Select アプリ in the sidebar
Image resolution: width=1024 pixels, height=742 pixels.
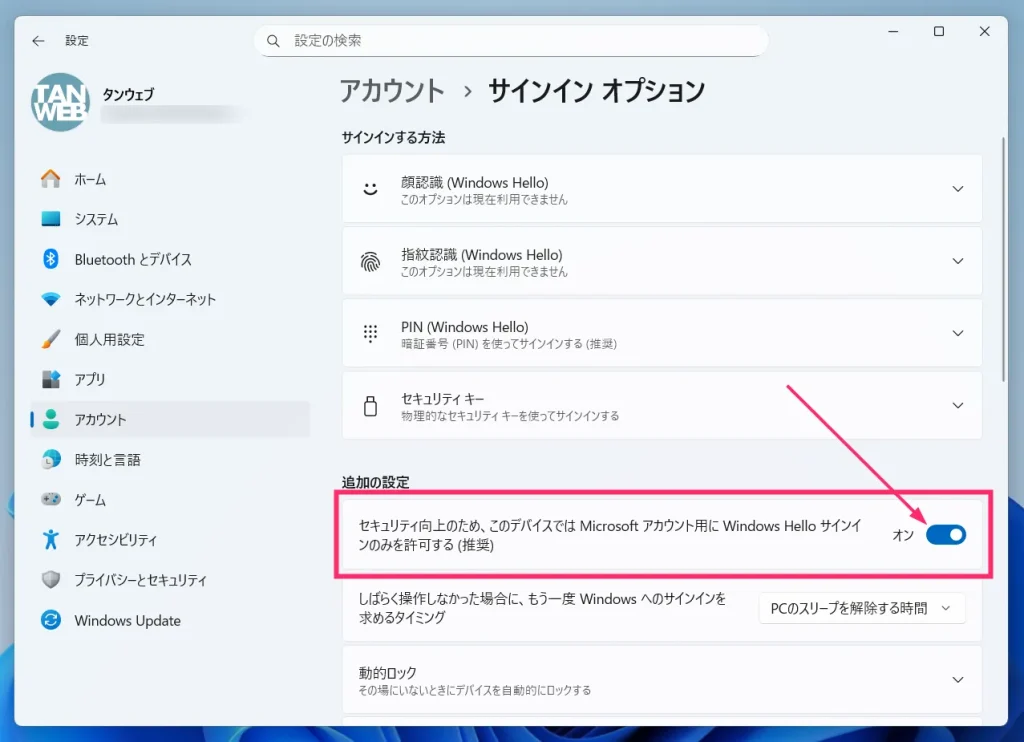(x=170, y=379)
